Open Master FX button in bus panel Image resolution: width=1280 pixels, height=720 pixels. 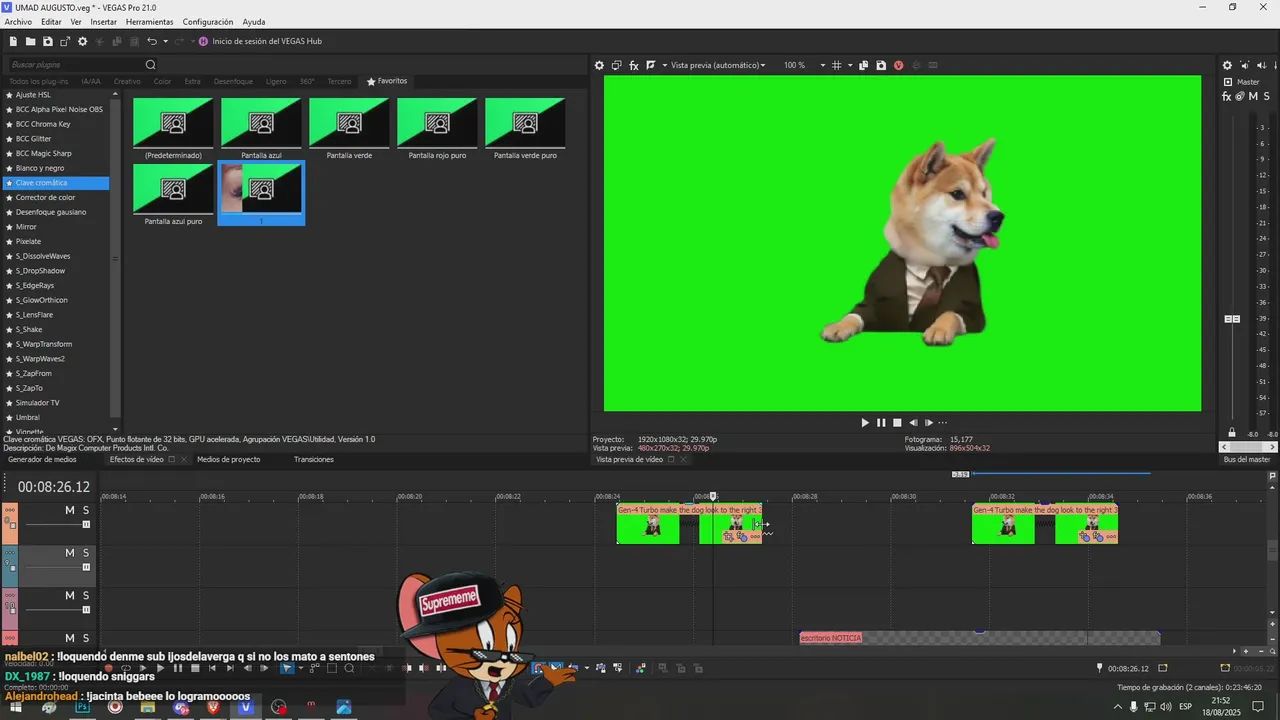point(1228,97)
